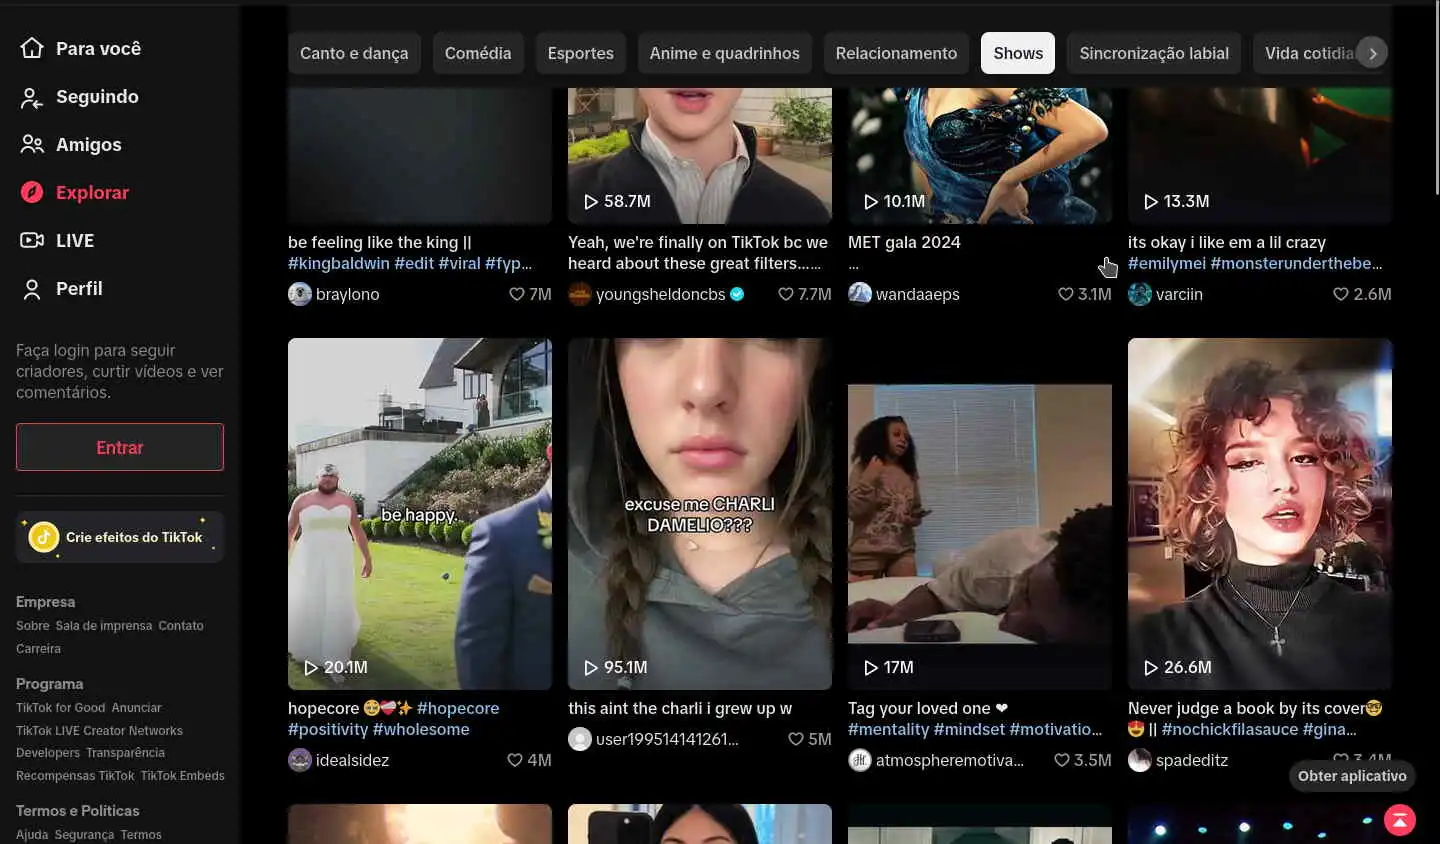This screenshot has height=844, width=1440.
Task: Click the Entrar login button
Action: pos(120,447)
